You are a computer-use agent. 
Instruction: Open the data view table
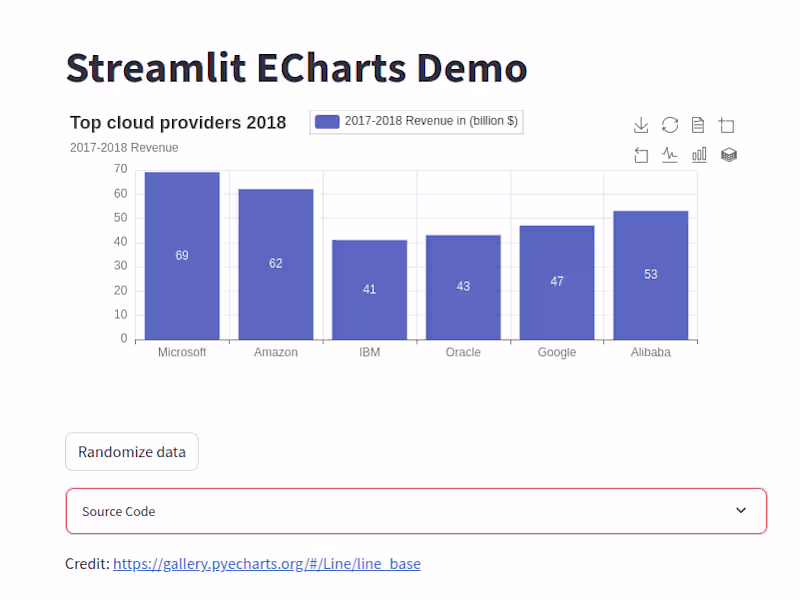698,125
